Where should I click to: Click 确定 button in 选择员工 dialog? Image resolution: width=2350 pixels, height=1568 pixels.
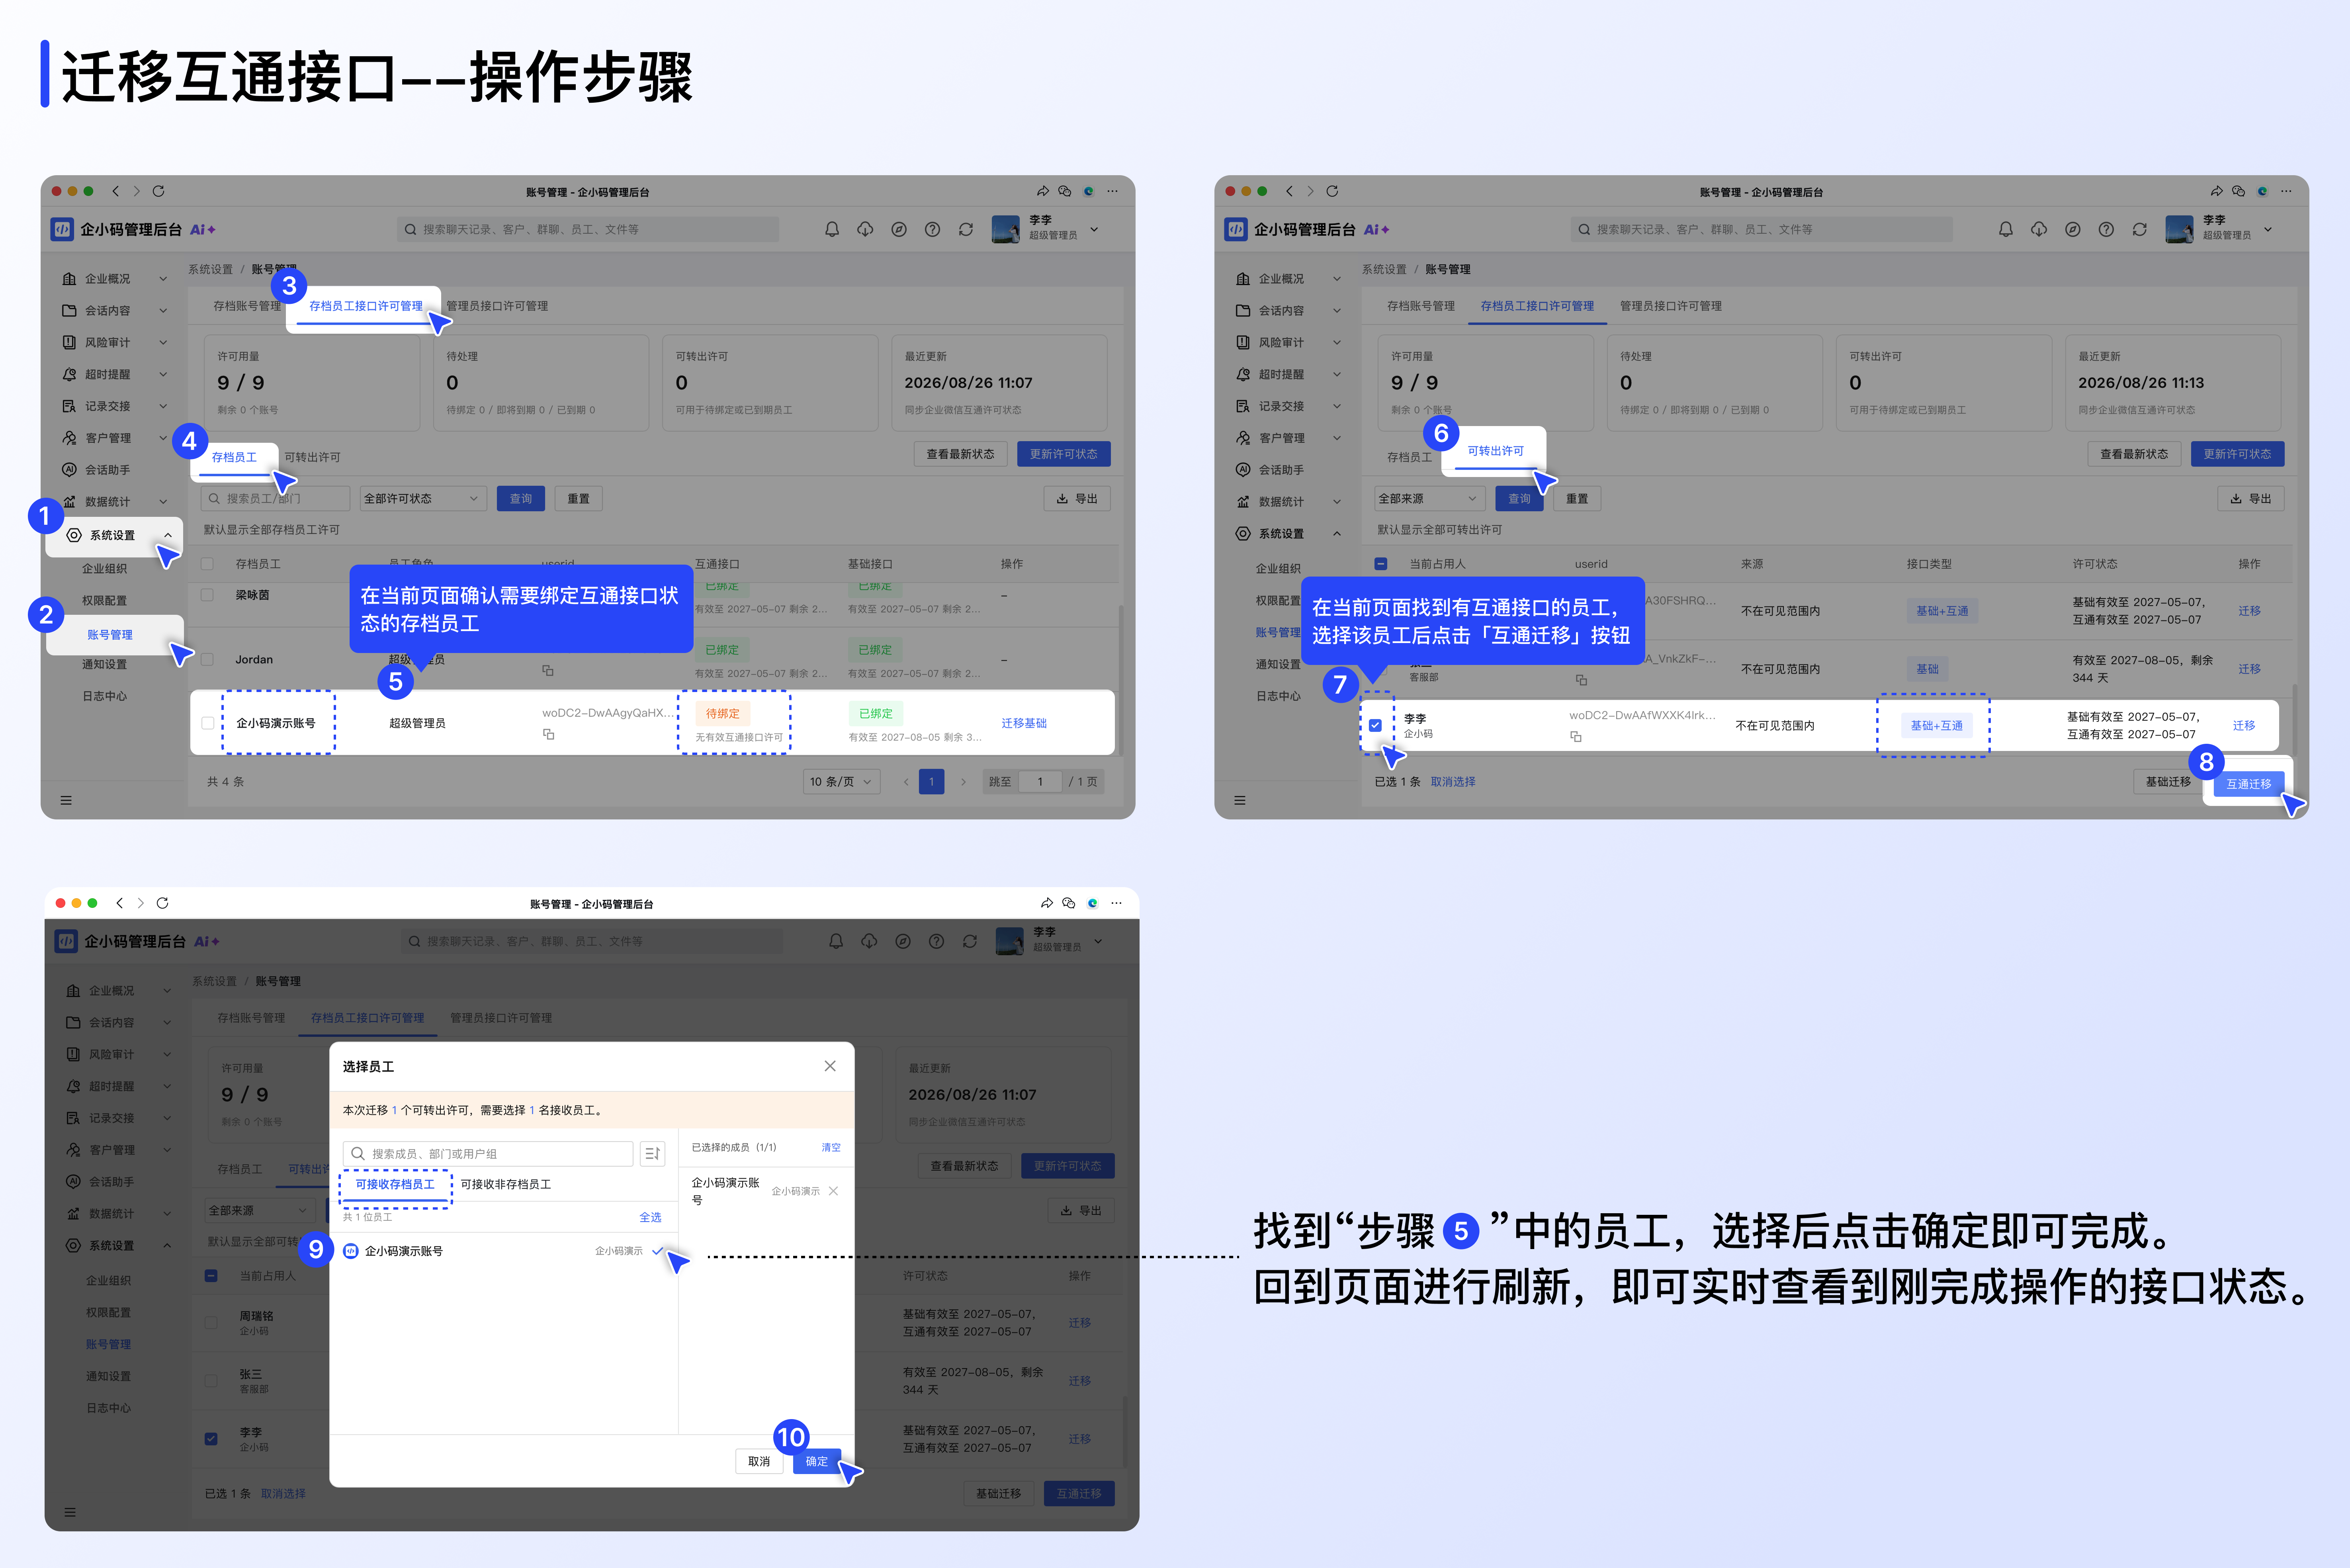(x=817, y=1461)
